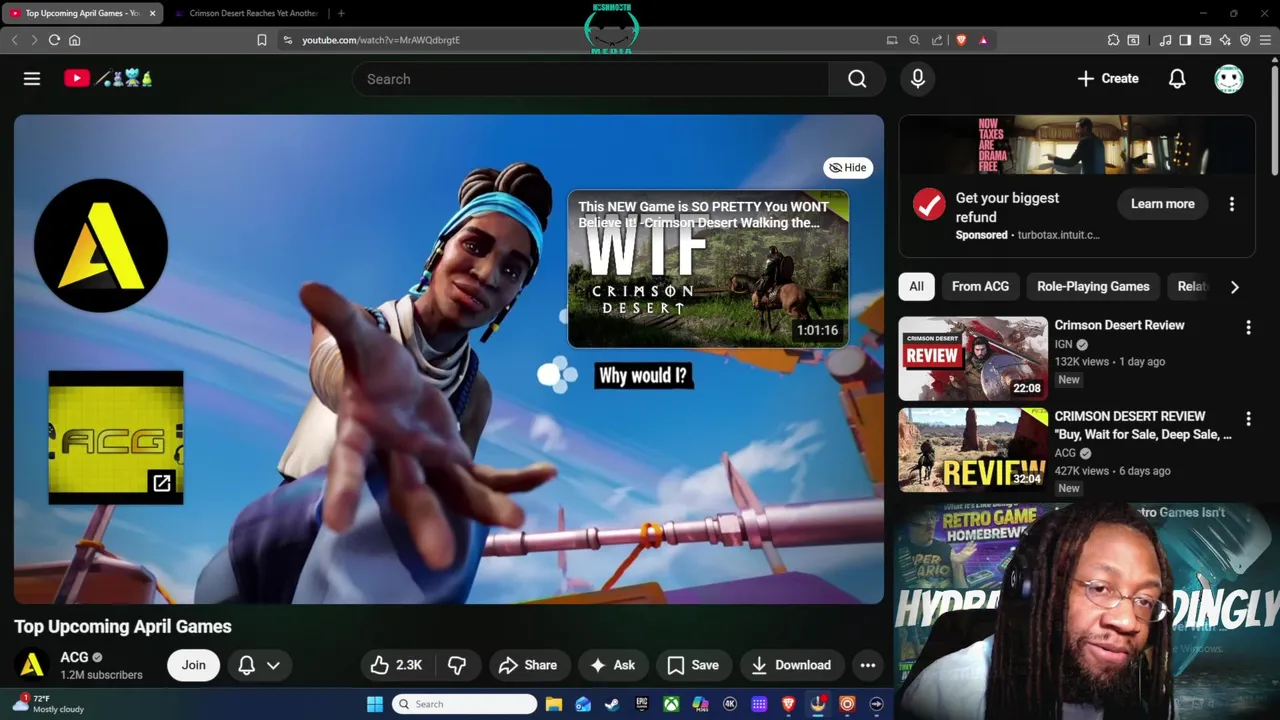Select the All filter chip

(x=916, y=286)
